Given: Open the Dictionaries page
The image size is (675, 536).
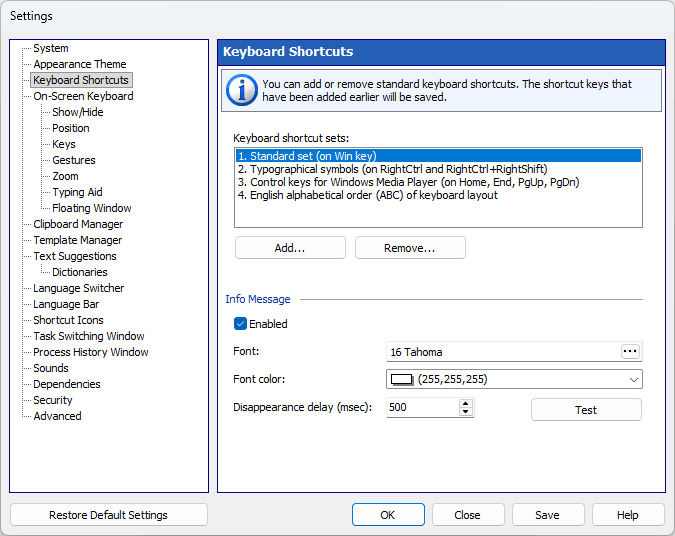Looking at the screenshot, I should click(80, 272).
